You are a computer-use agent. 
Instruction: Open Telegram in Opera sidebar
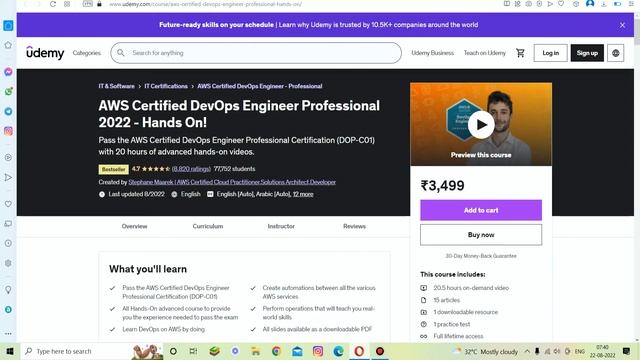[8, 111]
